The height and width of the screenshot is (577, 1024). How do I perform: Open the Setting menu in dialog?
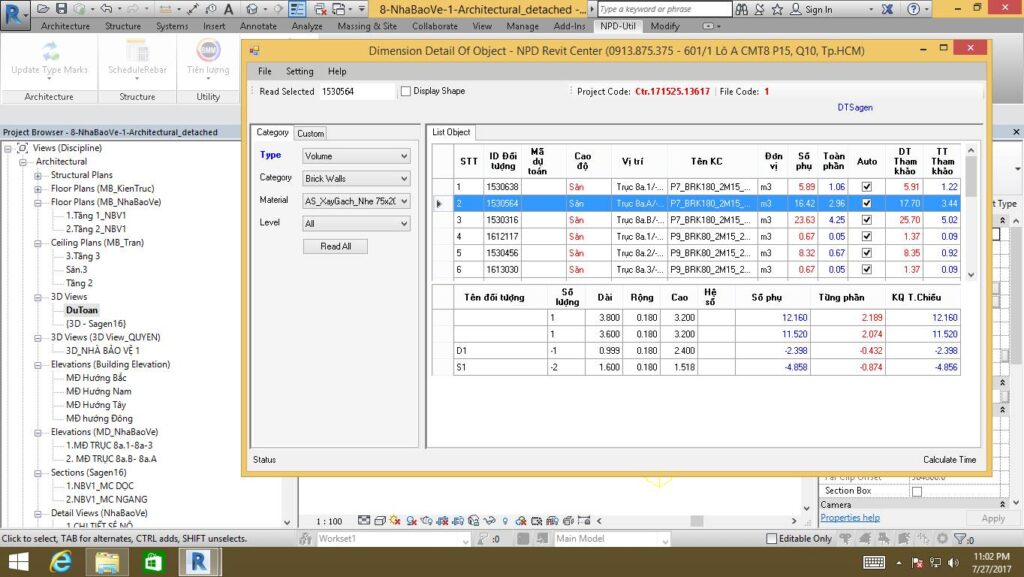point(299,71)
